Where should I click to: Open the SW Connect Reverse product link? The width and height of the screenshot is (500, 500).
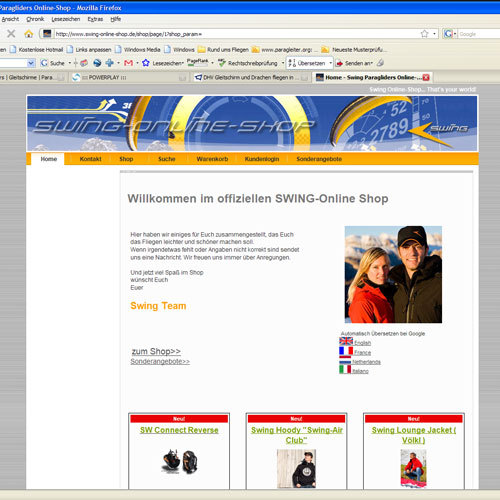coord(179,430)
